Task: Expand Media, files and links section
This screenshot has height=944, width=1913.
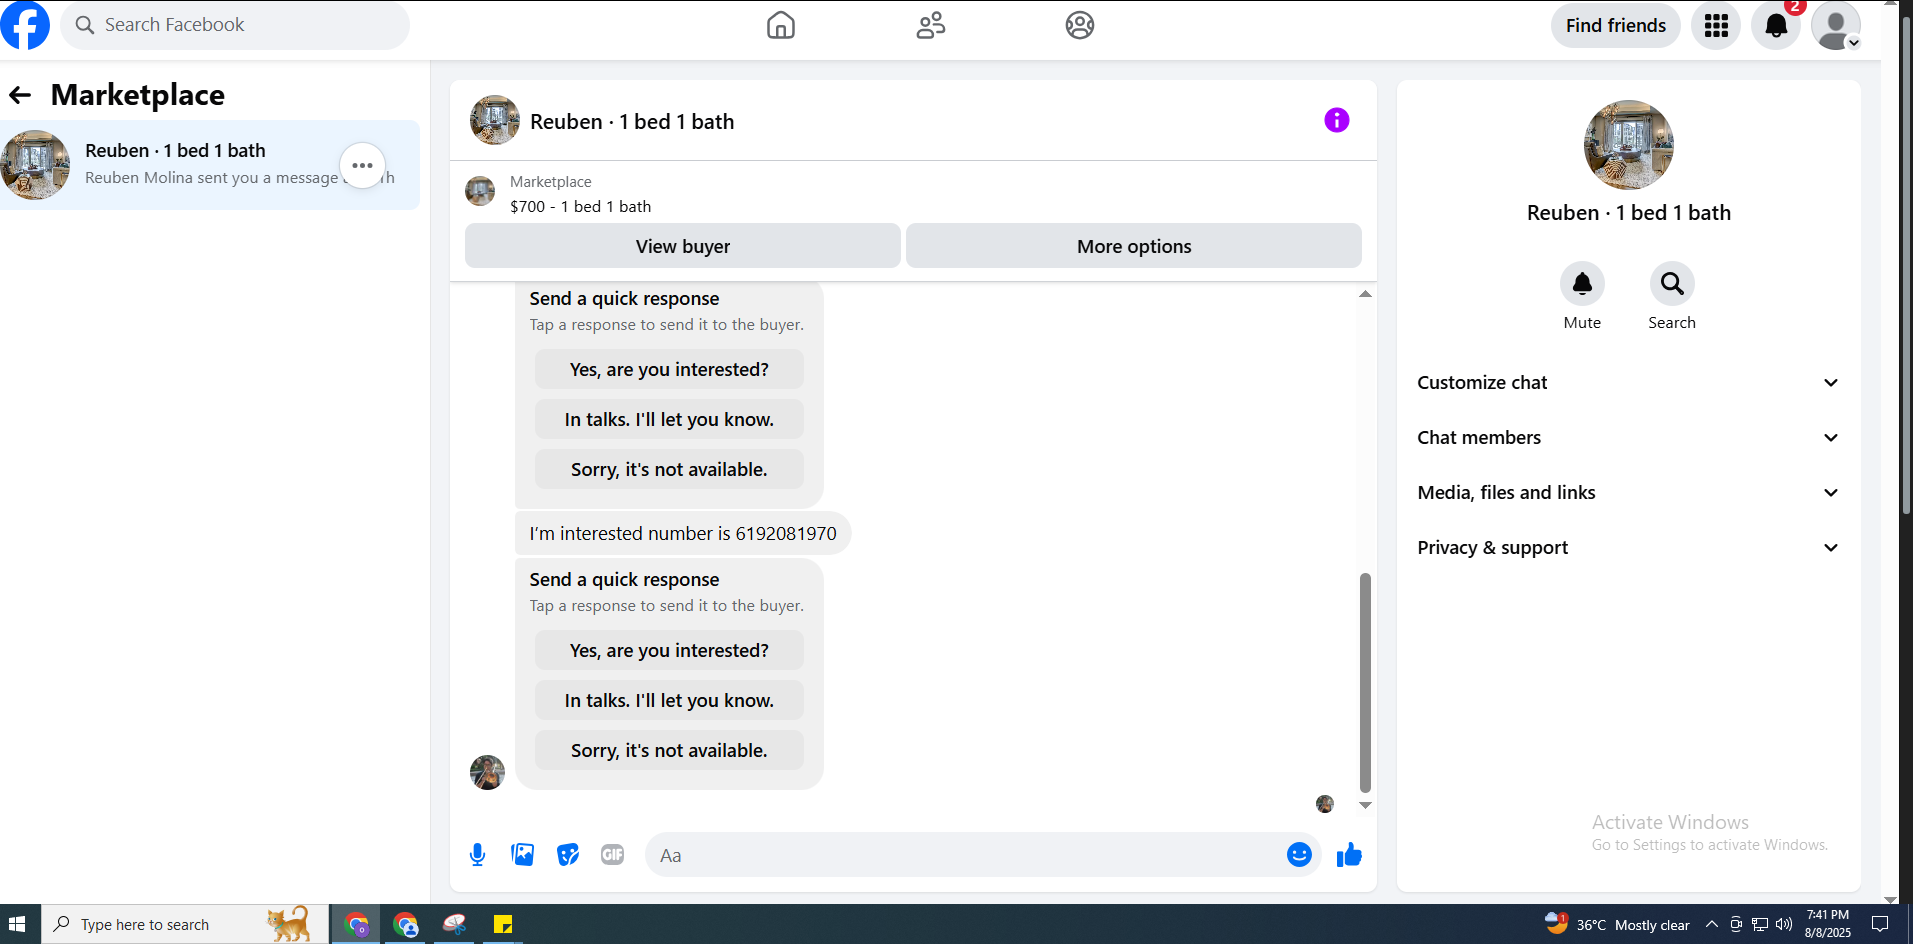Action: (1628, 493)
